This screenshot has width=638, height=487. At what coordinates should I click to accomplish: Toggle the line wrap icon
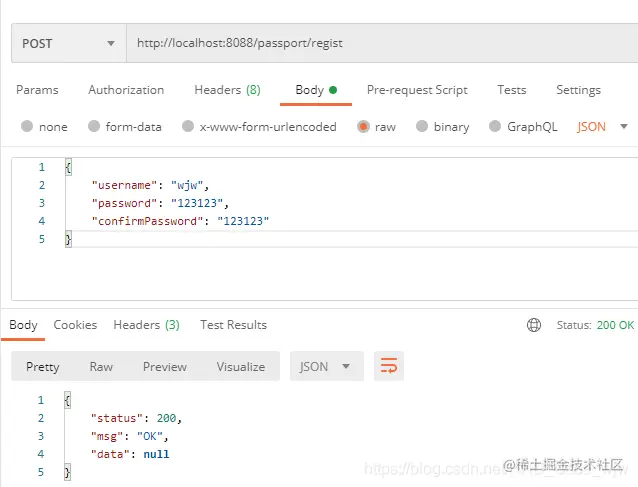click(x=389, y=366)
